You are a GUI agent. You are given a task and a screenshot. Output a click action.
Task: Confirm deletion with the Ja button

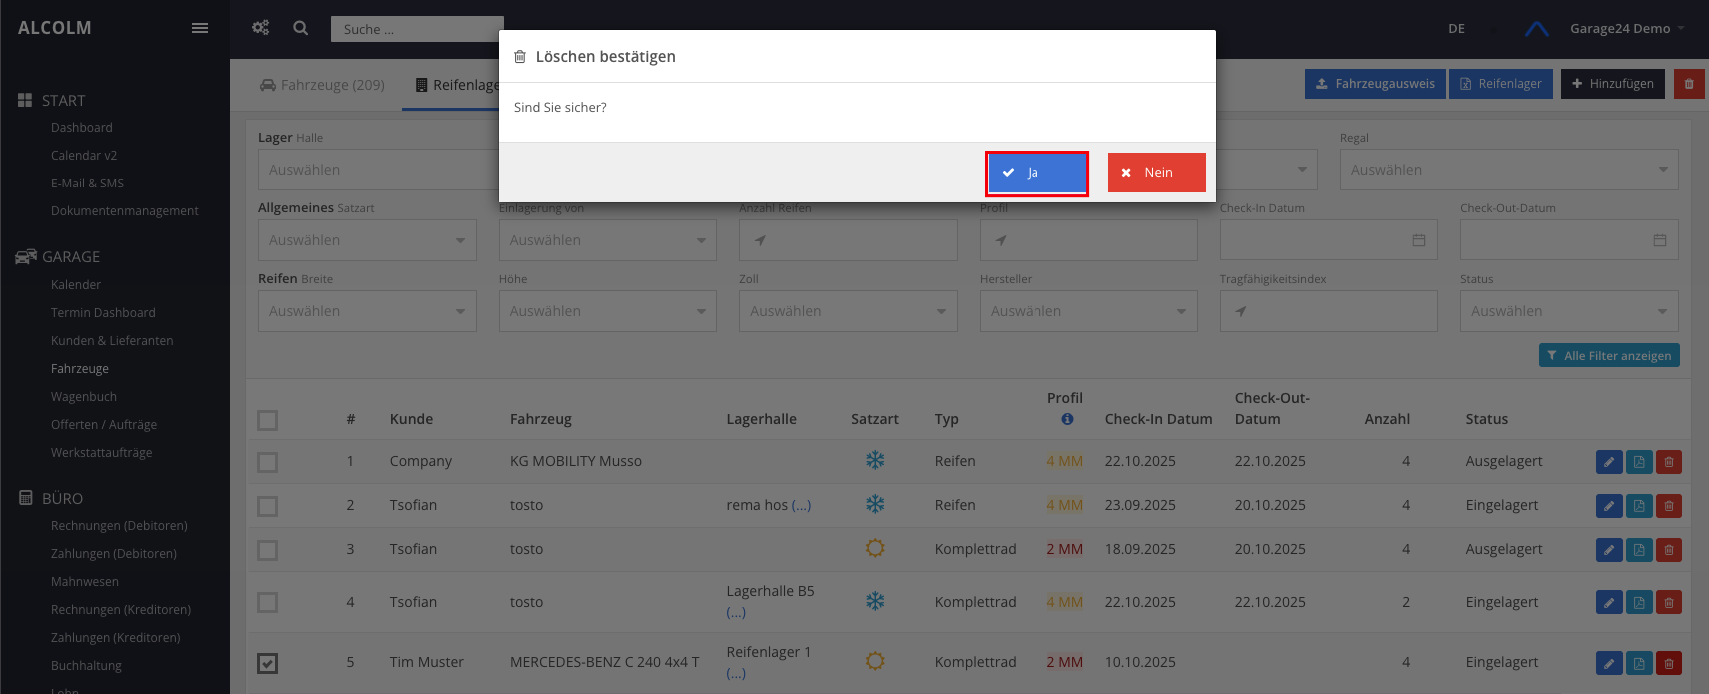(x=1036, y=173)
